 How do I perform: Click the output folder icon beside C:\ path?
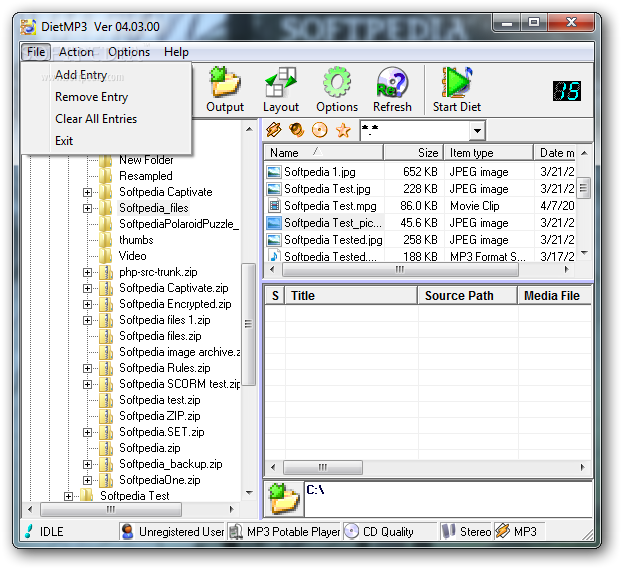[x=284, y=499]
